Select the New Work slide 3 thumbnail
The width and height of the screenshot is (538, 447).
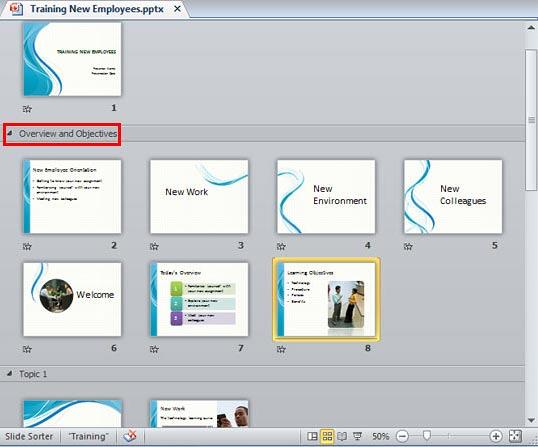pyautogui.click(x=199, y=196)
